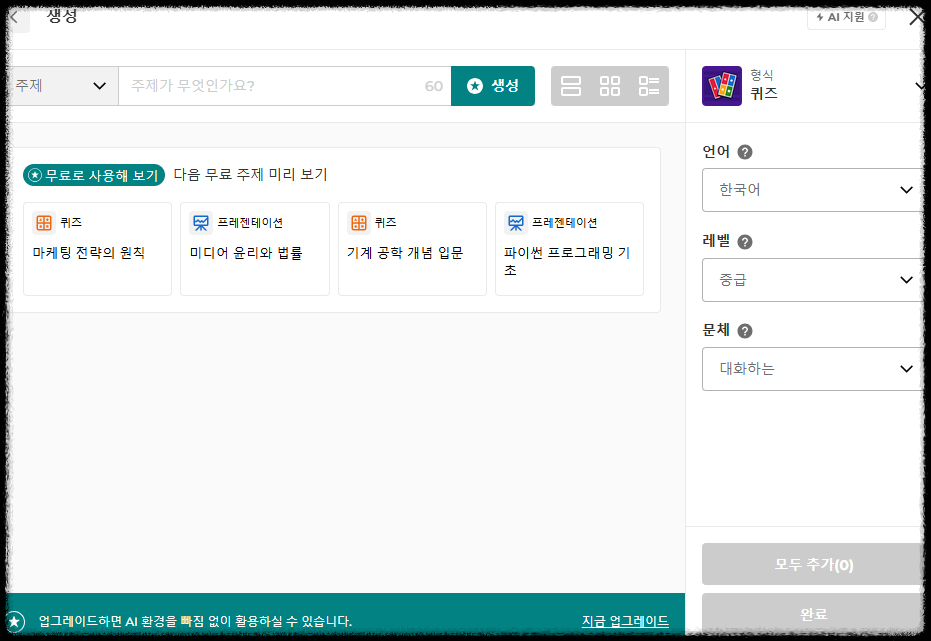The width and height of the screenshot is (931, 641).
Task: Click the help icon beside AI 지원
Action: (873, 17)
